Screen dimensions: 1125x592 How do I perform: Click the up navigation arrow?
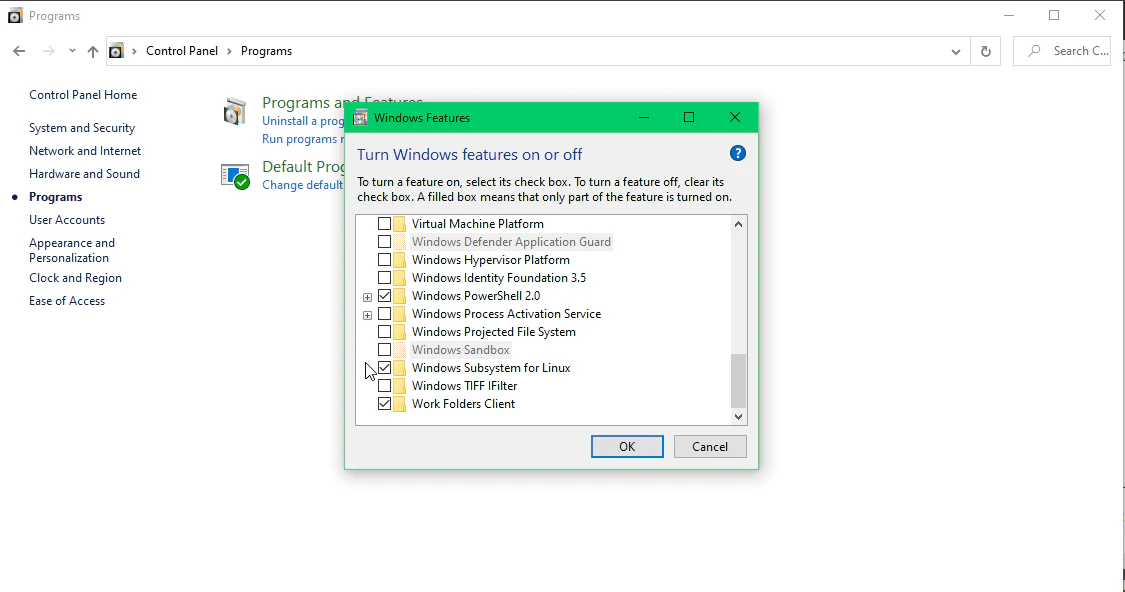click(92, 50)
